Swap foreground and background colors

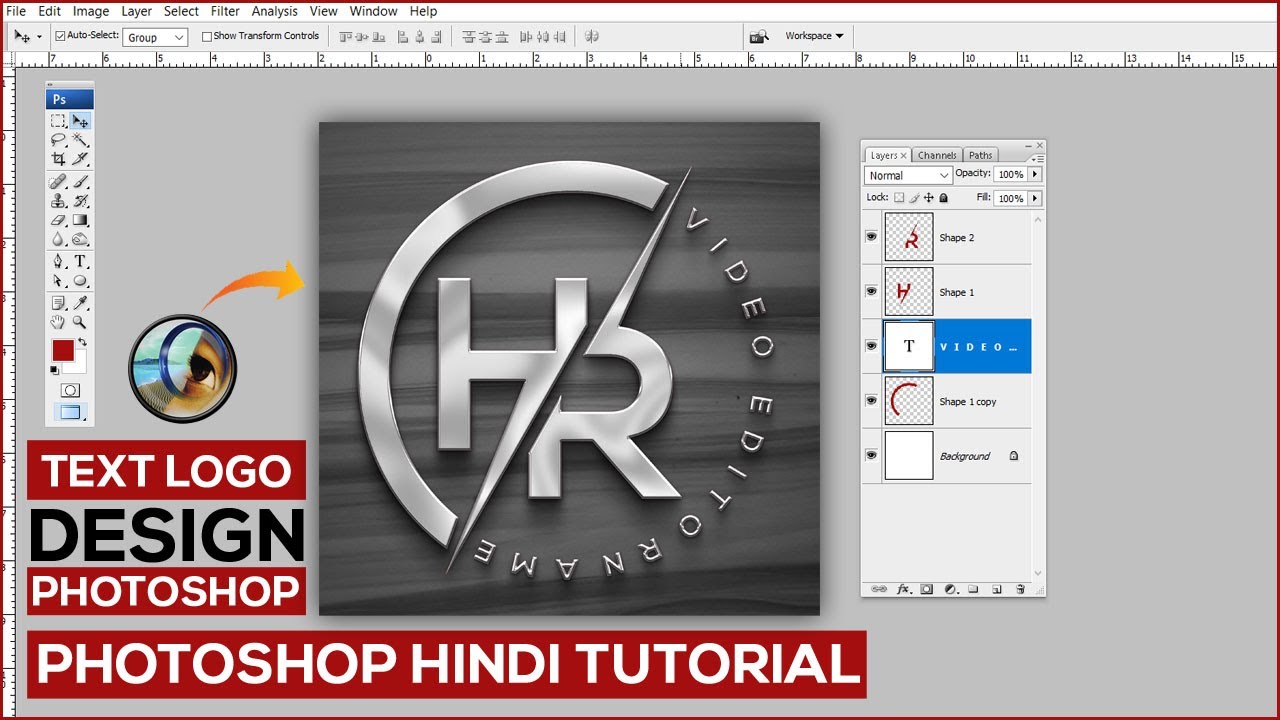point(82,342)
